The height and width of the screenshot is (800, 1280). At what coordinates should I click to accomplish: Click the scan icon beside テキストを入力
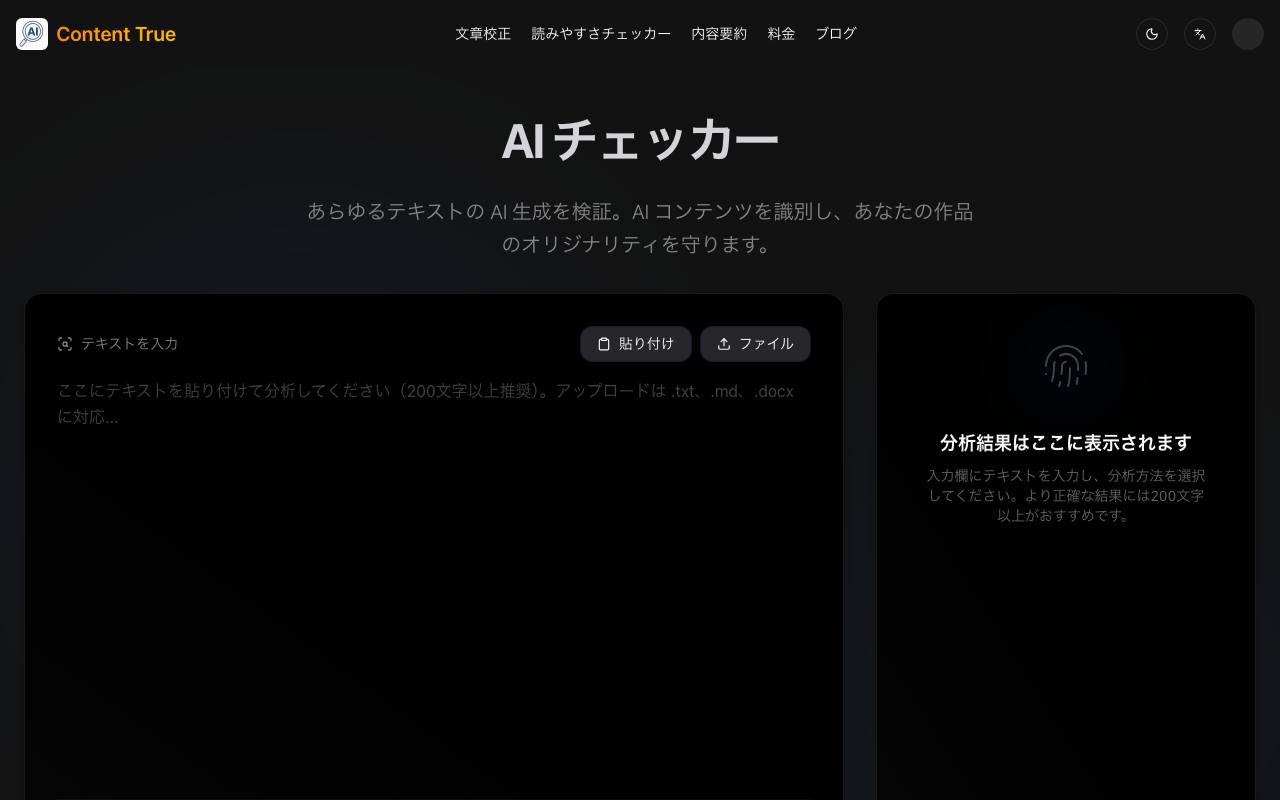65,344
